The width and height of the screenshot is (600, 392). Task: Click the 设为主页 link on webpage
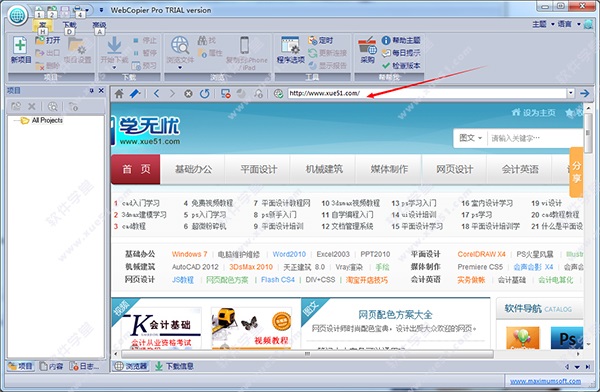[533, 113]
